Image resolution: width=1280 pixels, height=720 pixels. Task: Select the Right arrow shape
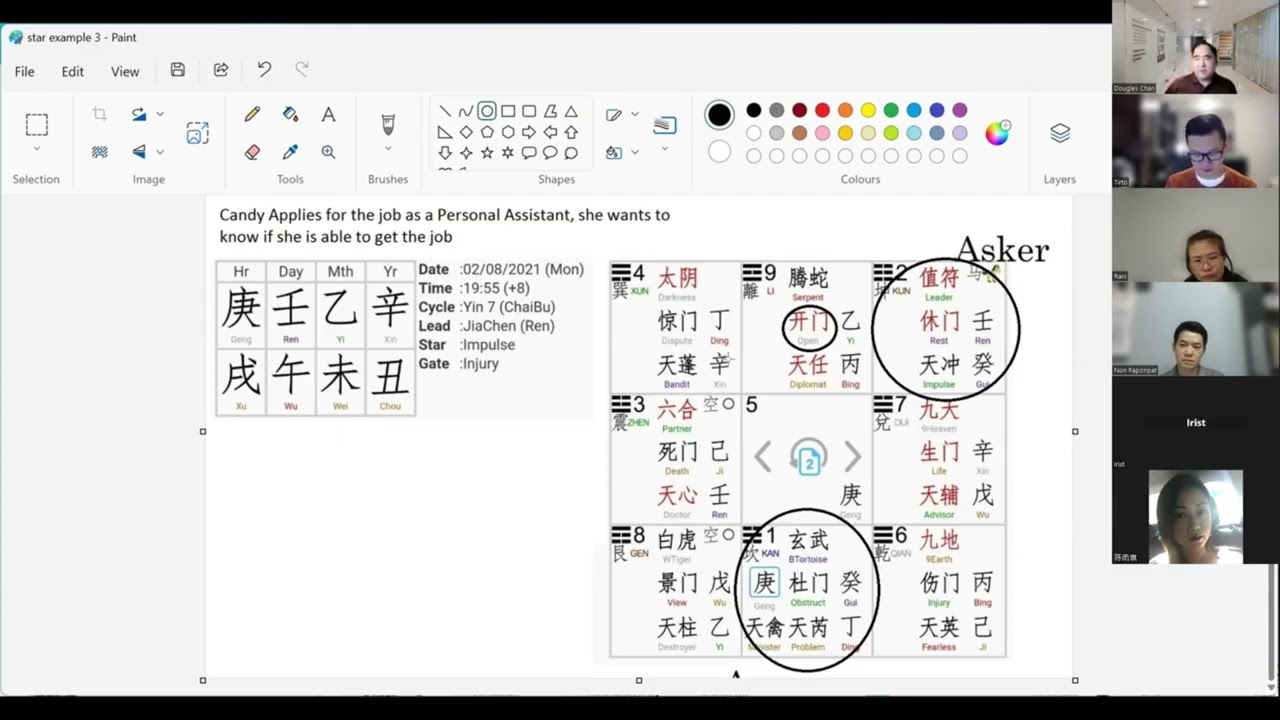[x=529, y=132]
